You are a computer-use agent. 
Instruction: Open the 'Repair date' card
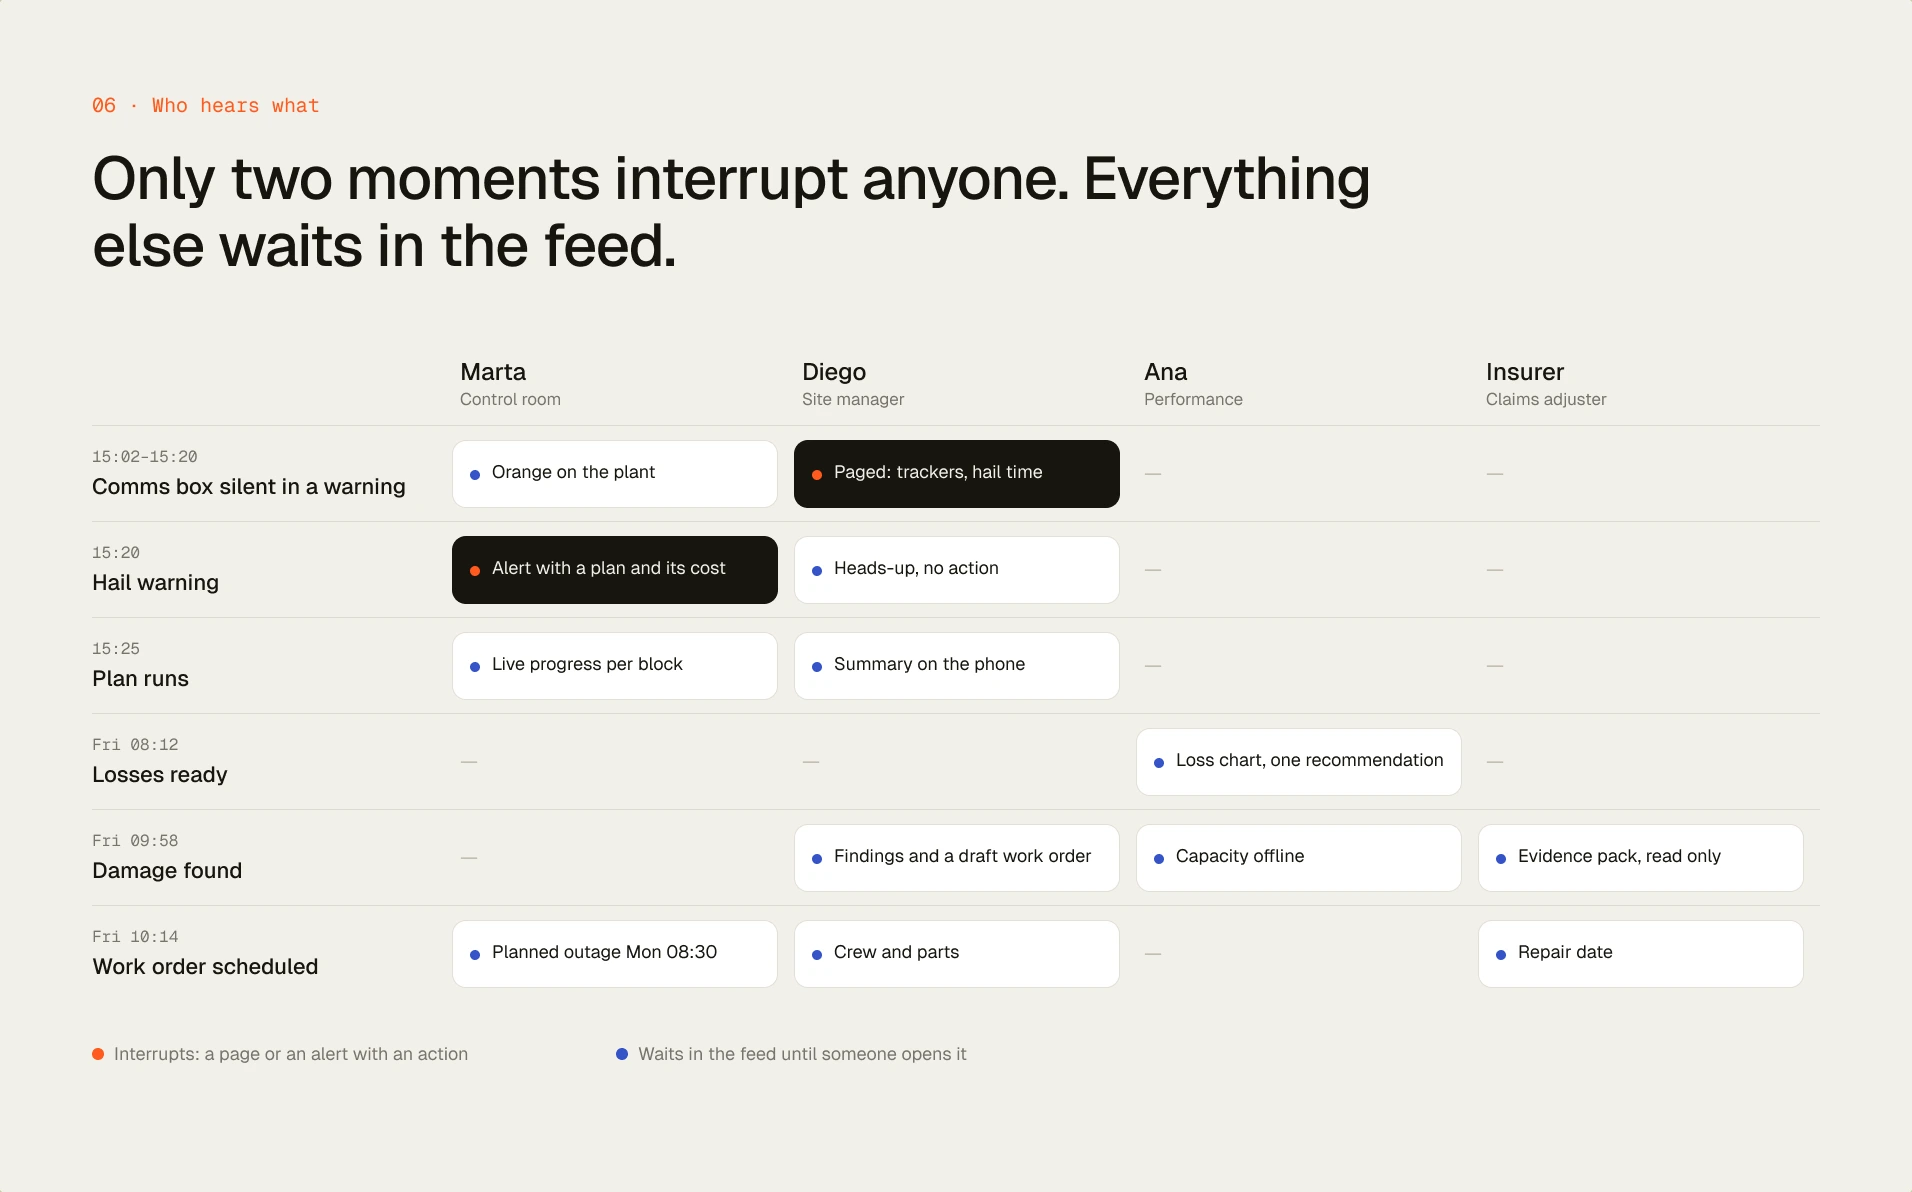tap(1640, 954)
